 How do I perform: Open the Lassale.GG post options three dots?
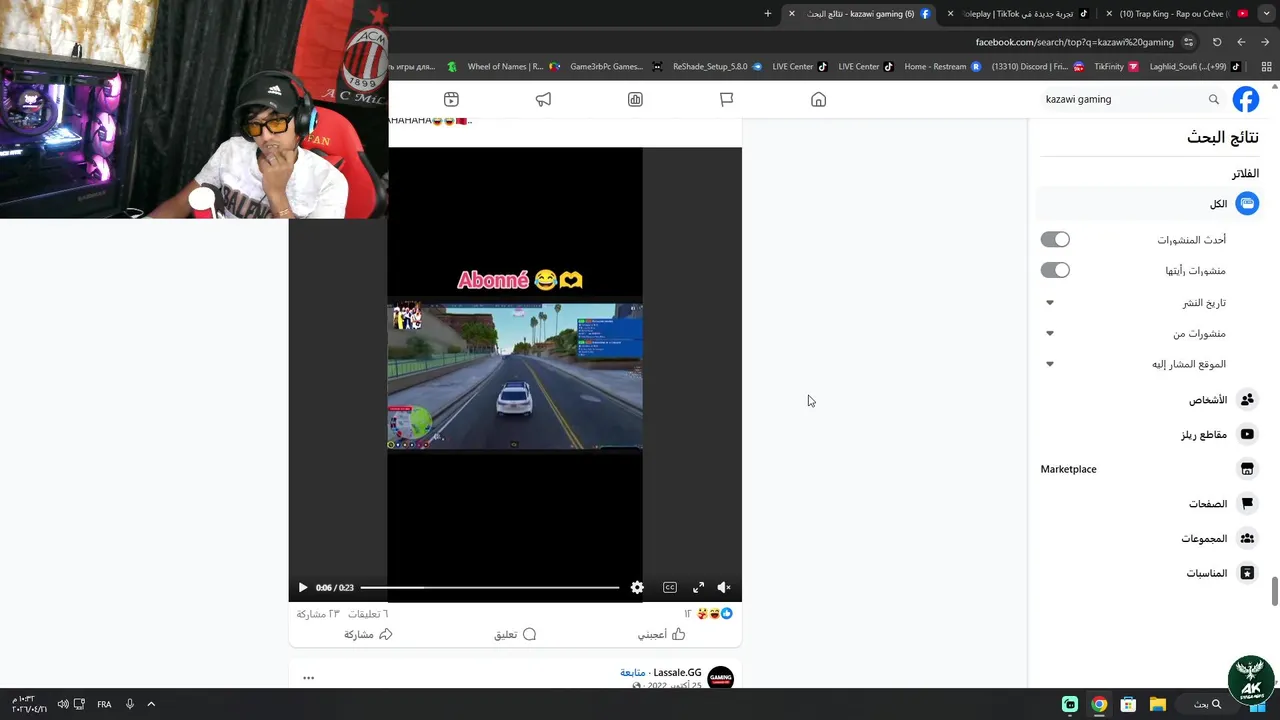[308, 678]
